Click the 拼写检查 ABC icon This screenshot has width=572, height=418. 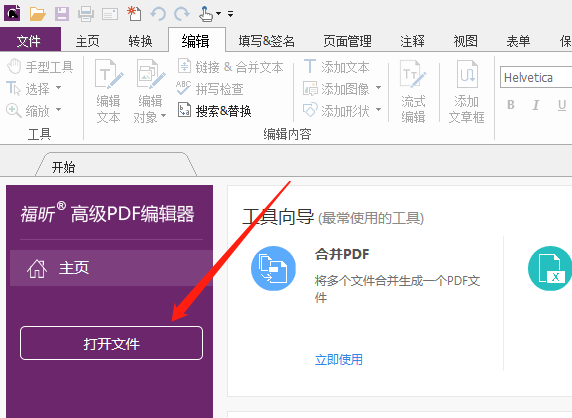click(x=183, y=88)
